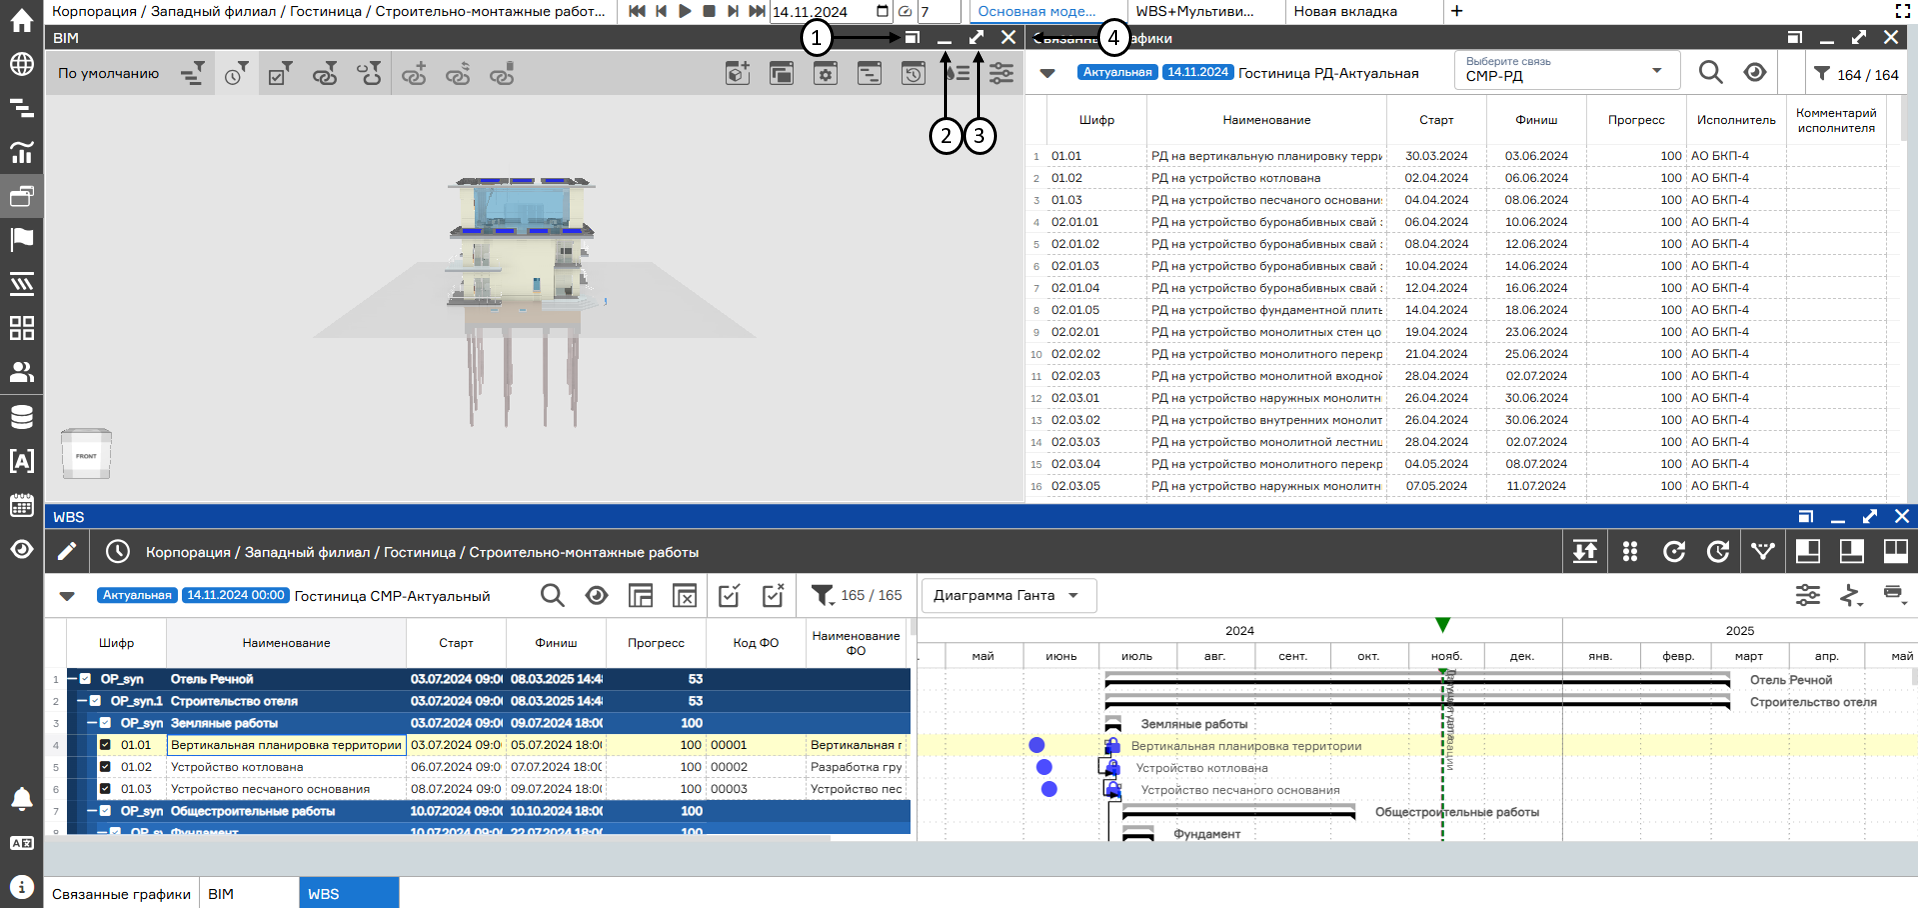Open the home icon in left sidebar

click(x=21, y=20)
